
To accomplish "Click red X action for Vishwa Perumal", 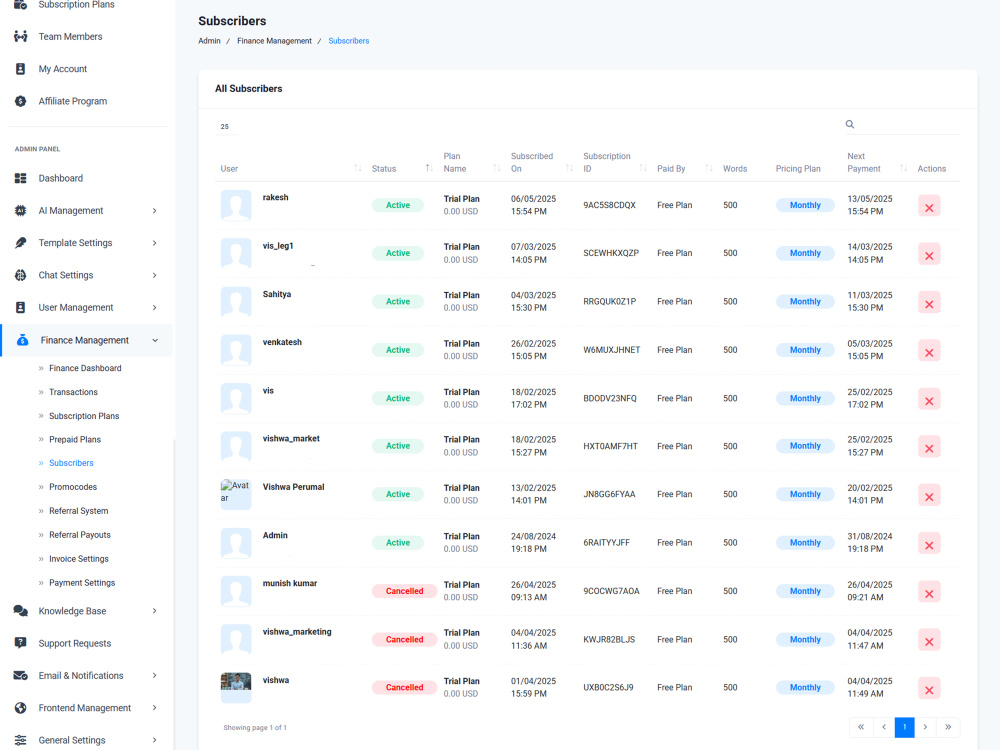I will click(x=929, y=496).
